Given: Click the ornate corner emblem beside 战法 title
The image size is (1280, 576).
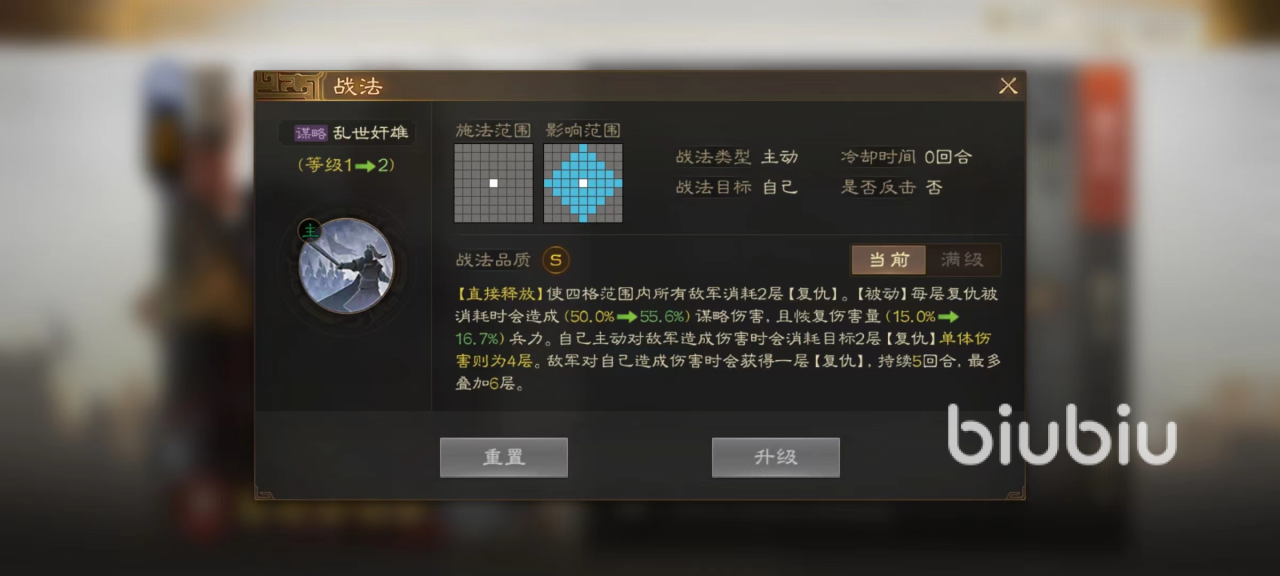Looking at the screenshot, I should [x=289, y=85].
